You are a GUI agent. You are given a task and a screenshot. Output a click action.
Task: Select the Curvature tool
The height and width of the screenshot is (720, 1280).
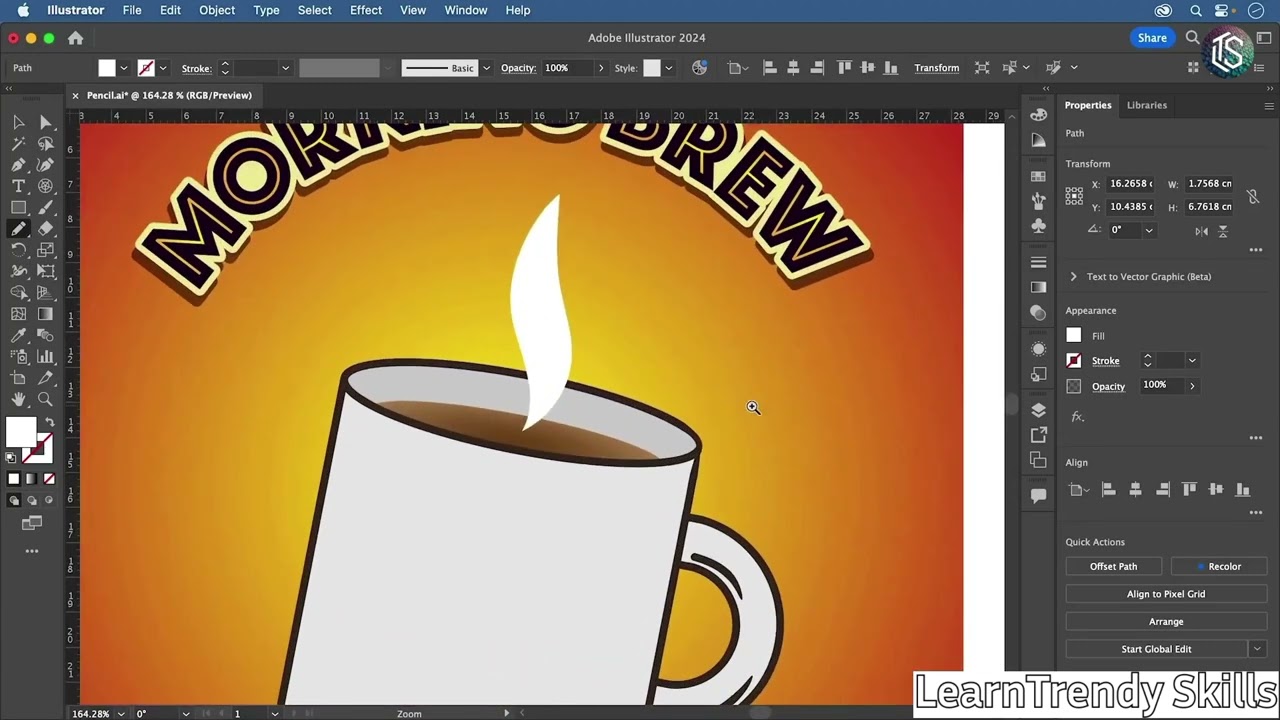coord(45,165)
